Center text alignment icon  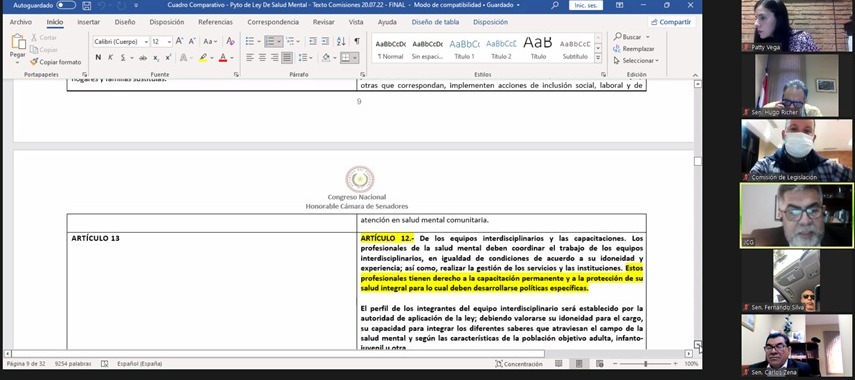pyautogui.click(x=262, y=57)
